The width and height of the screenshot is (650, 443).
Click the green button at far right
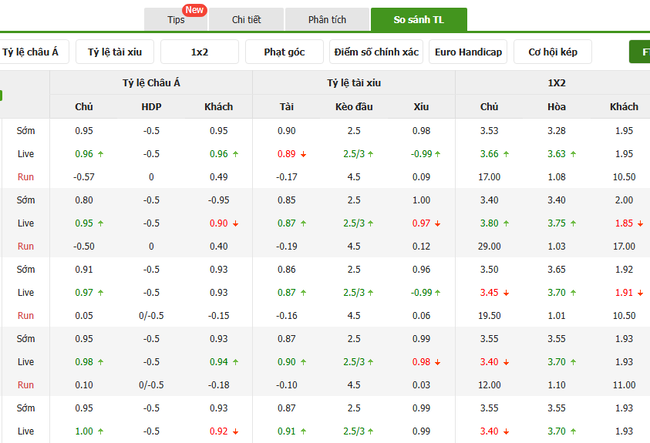point(638,52)
